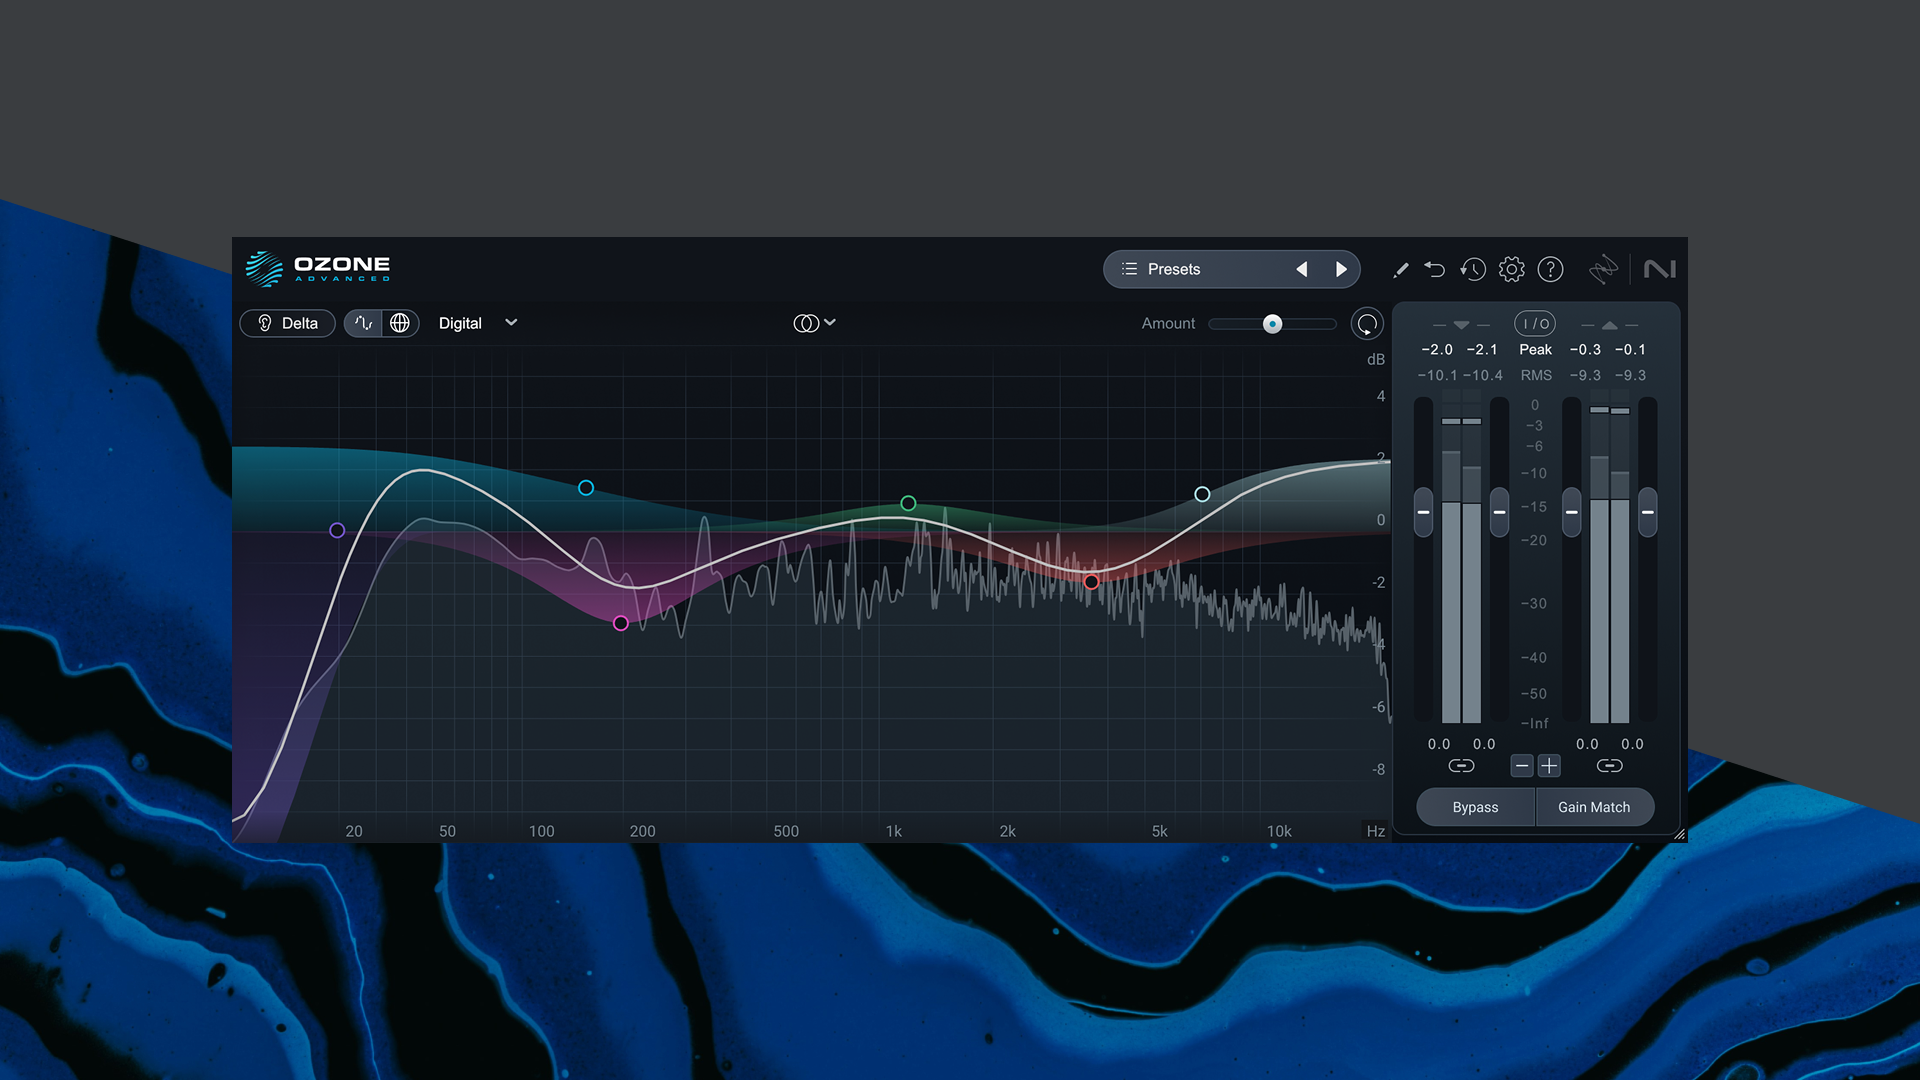
Task: Toggle the input gain link icon
Action: click(1461, 766)
